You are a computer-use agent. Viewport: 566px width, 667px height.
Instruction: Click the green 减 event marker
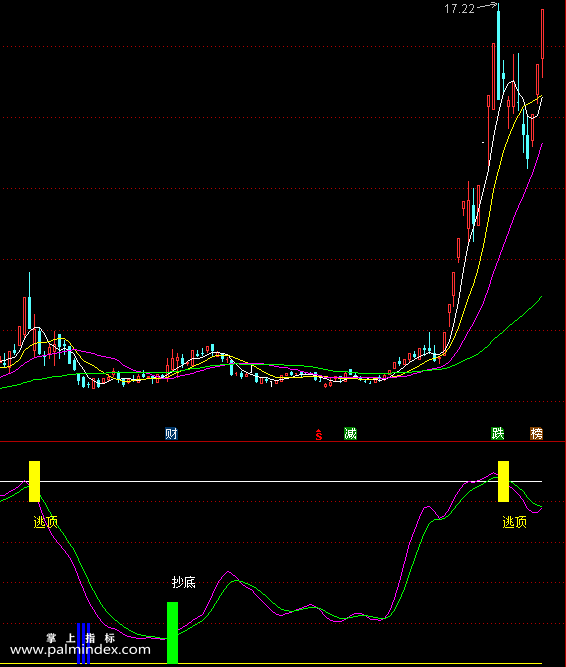pos(350,434)
